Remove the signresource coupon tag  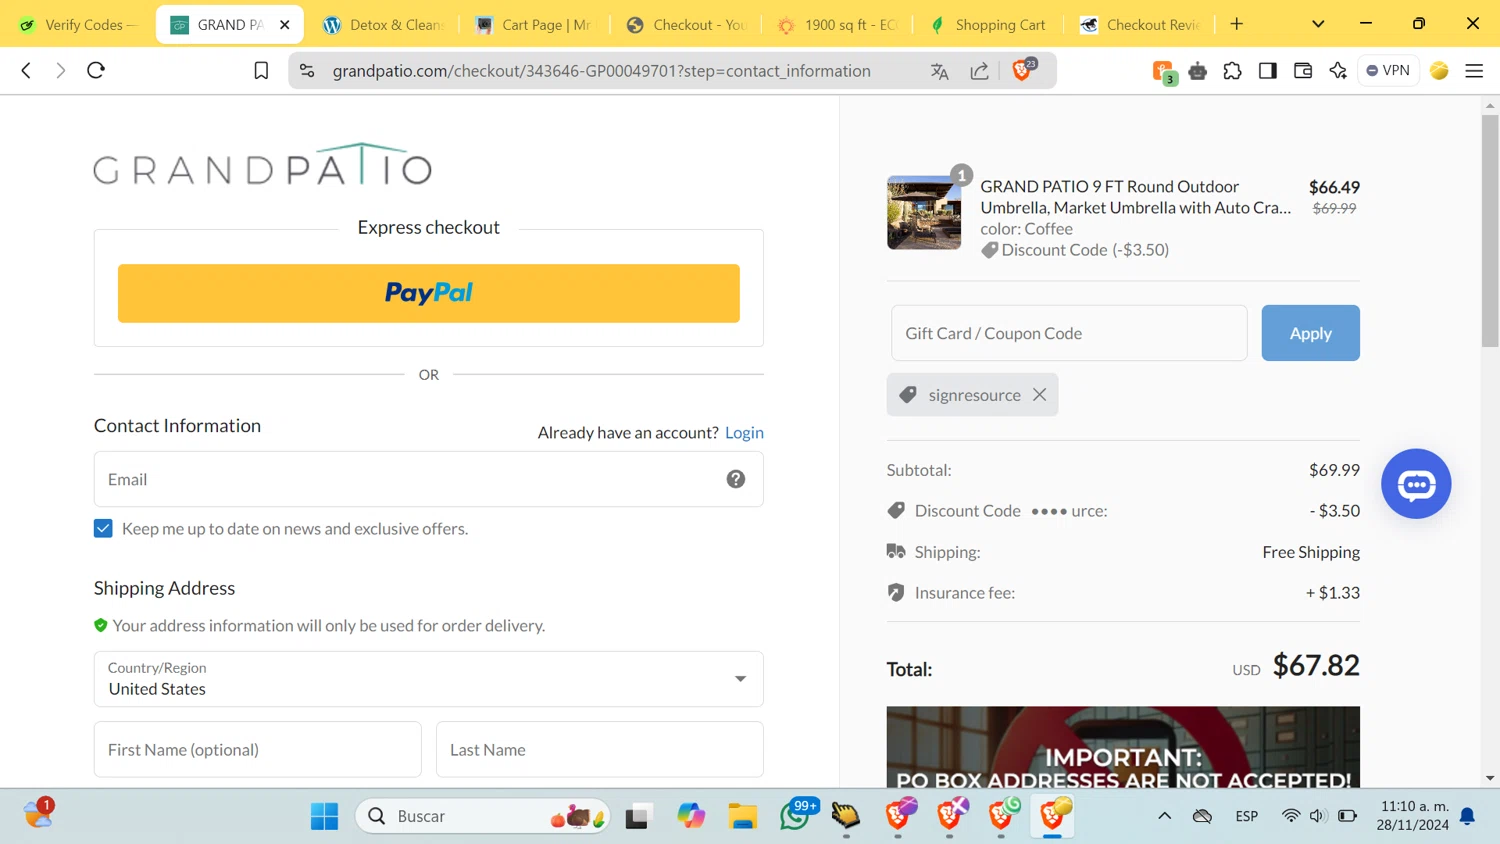point(1040,395)
